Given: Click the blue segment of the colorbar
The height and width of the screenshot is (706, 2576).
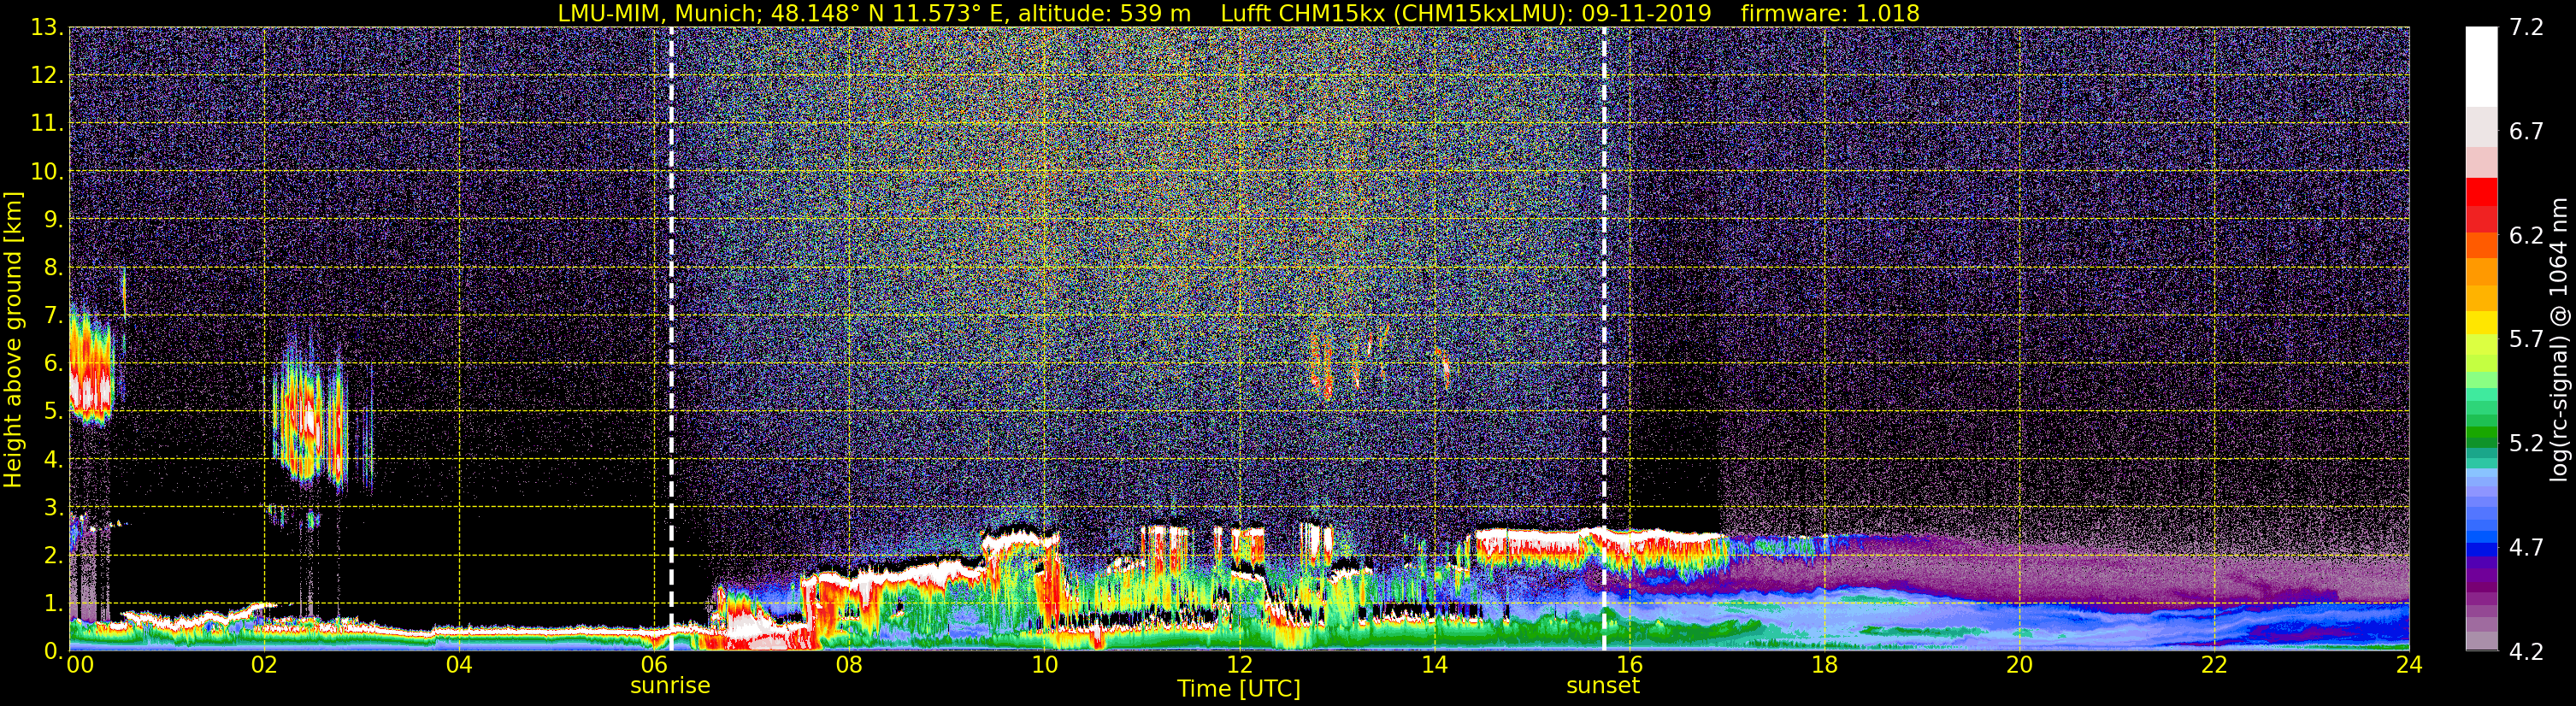Looking at the screenshot, I should [x=2481, y=548].
